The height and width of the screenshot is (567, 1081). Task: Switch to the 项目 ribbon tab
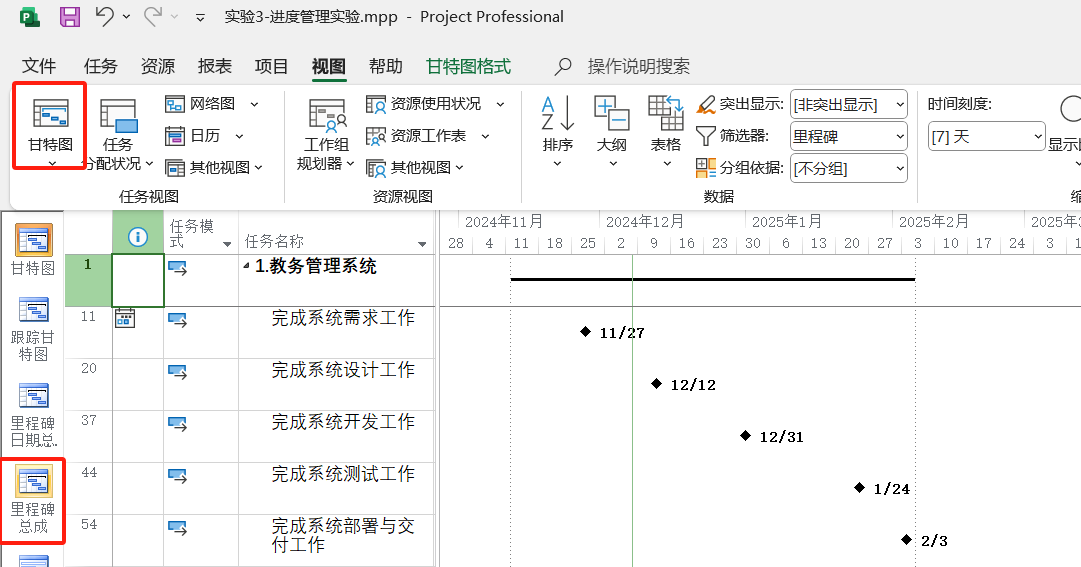(271, 66)
